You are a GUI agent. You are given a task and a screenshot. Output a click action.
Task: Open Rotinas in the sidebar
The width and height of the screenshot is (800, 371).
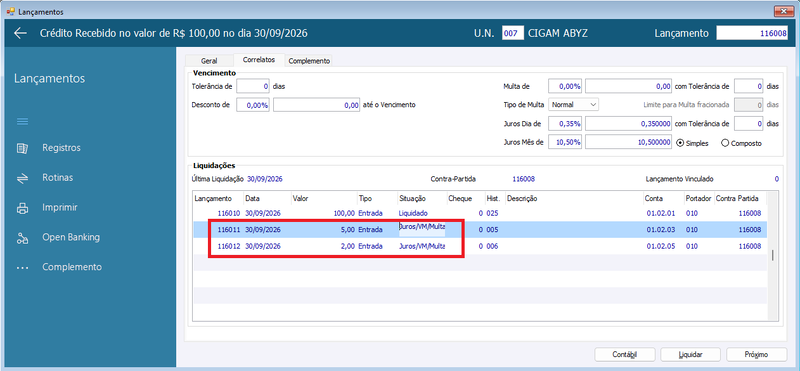(x=58, y=178)
